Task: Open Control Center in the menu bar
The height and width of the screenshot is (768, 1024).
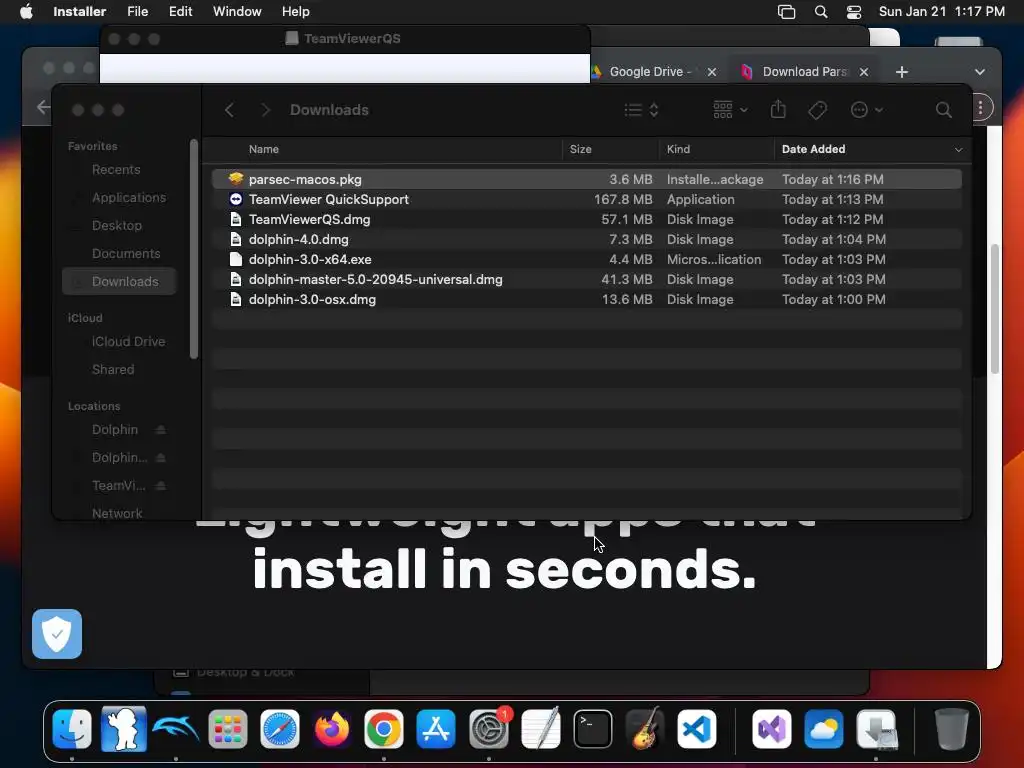Action: click(854, 12)
